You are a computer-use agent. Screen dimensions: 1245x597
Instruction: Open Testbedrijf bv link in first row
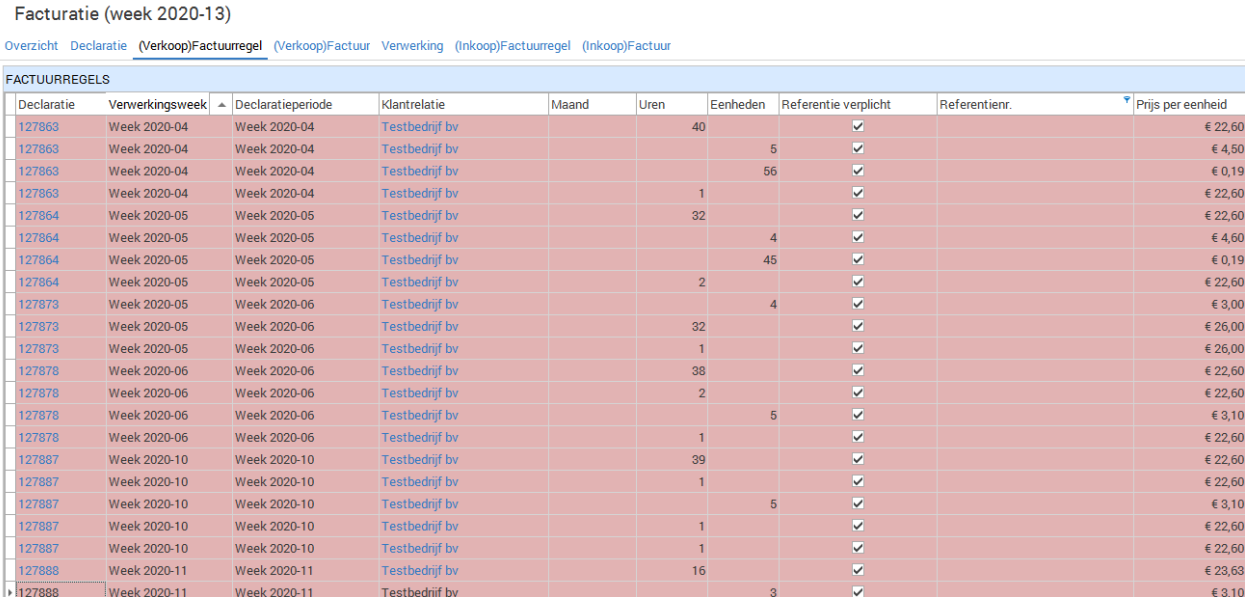click(420, 127)
